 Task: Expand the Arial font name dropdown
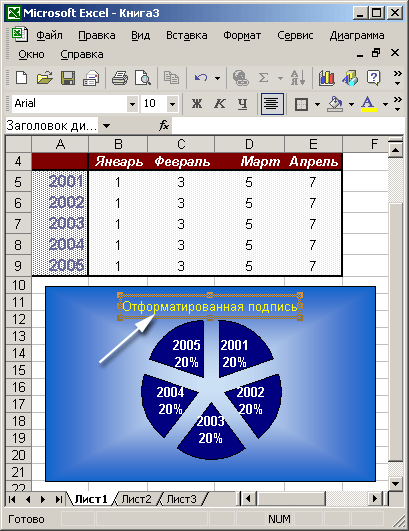tap(132, 104)
